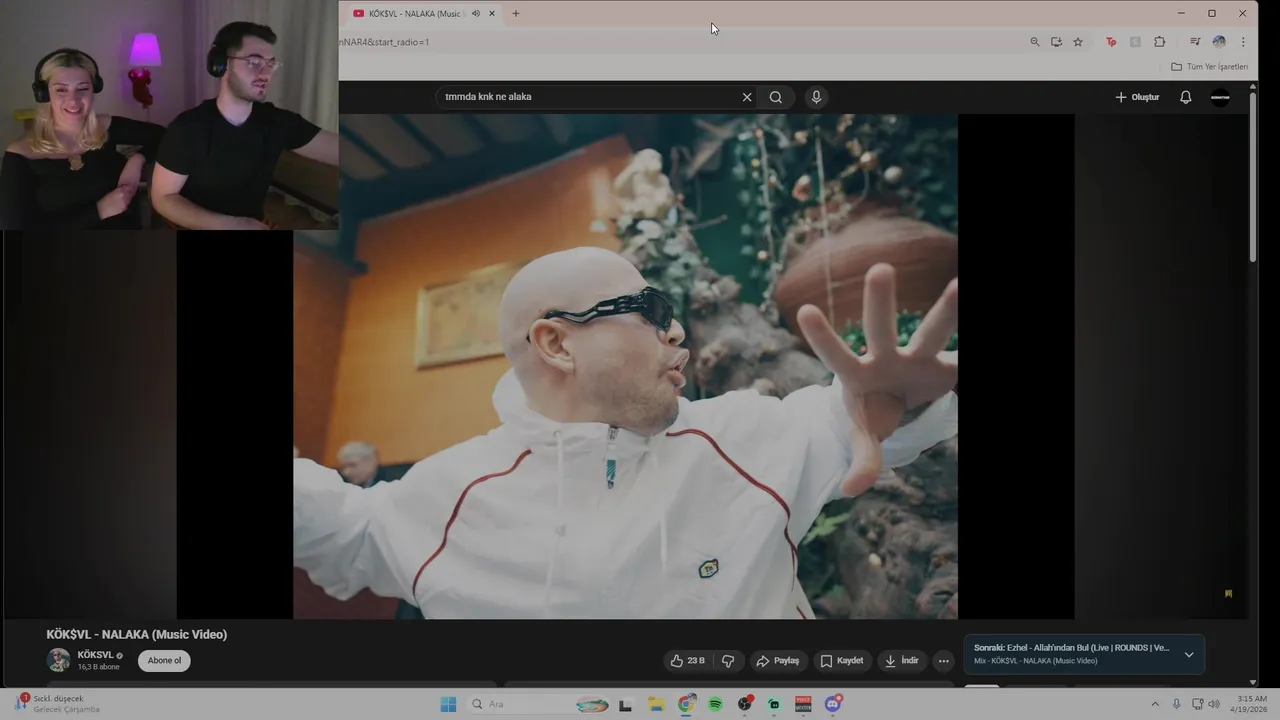Image resolution: width=1280 pixels, height=720 pixels.
Task: Click the video player to pause
Action: pyautogui.click(x=625, y=366)
